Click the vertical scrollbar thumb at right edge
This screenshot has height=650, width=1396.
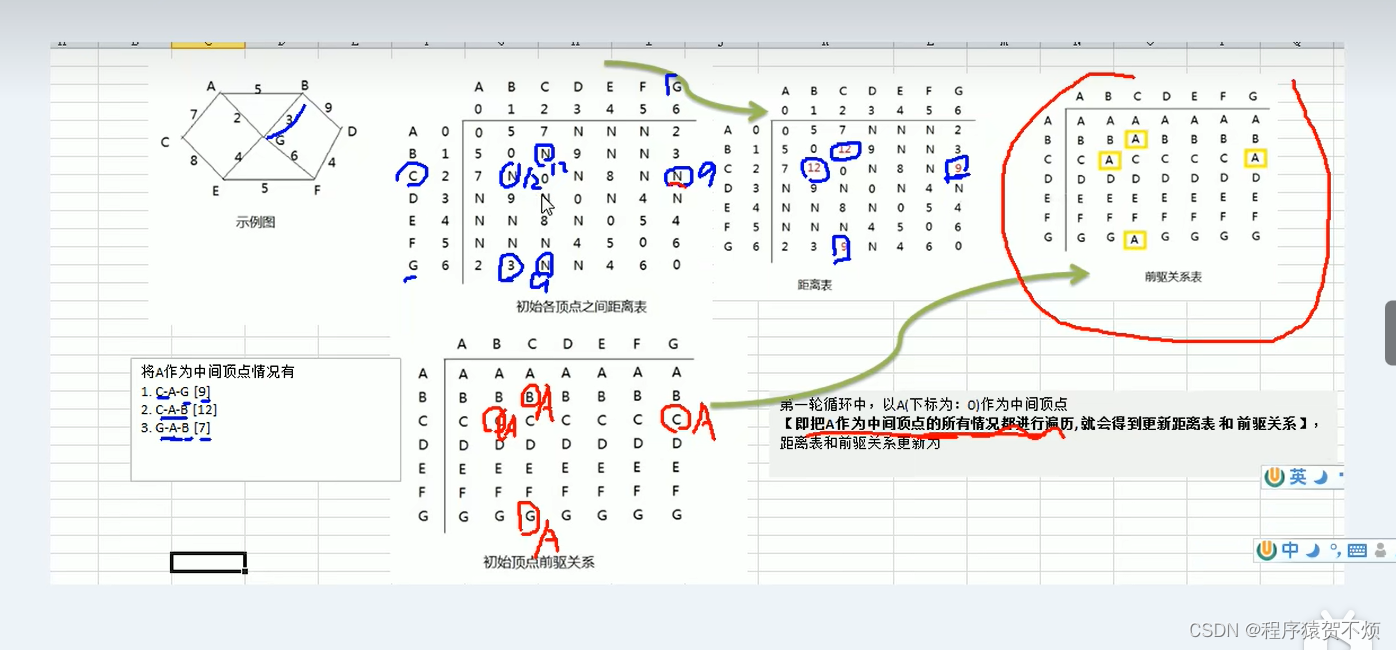[1390, 333]
